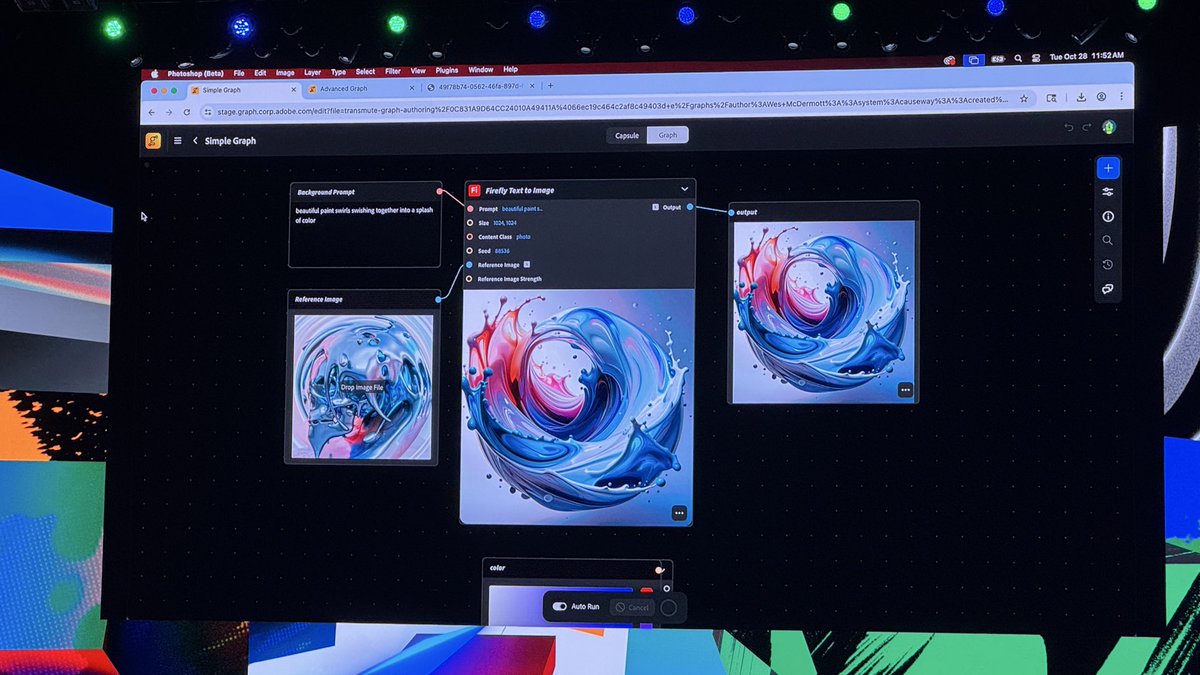The image size is (1200, 675).
Task: Click the Drop Image File thumbnail
Action: pyautogui.click(x=363, y=387)
